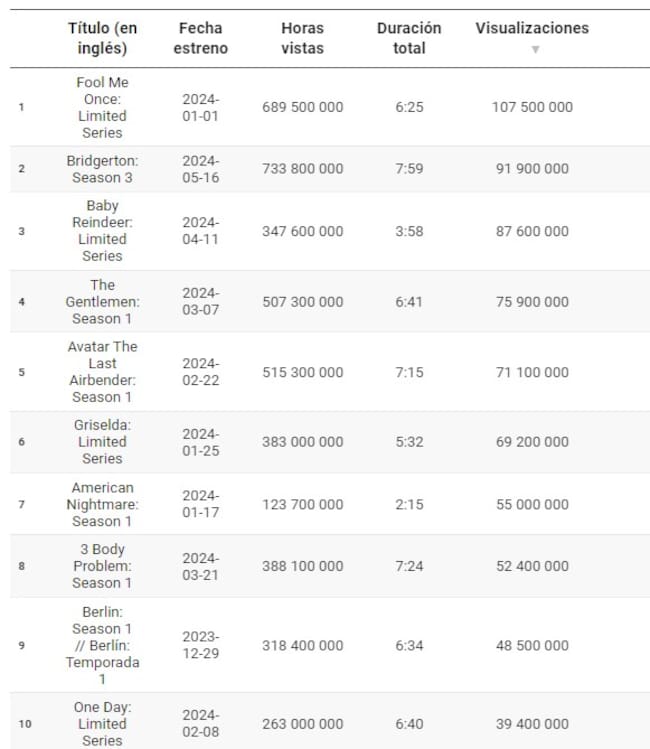Viewport: 650px width, 749px height.
Task: Select the 3 Body Problem: Season 1 title
Action: (102, 566)
